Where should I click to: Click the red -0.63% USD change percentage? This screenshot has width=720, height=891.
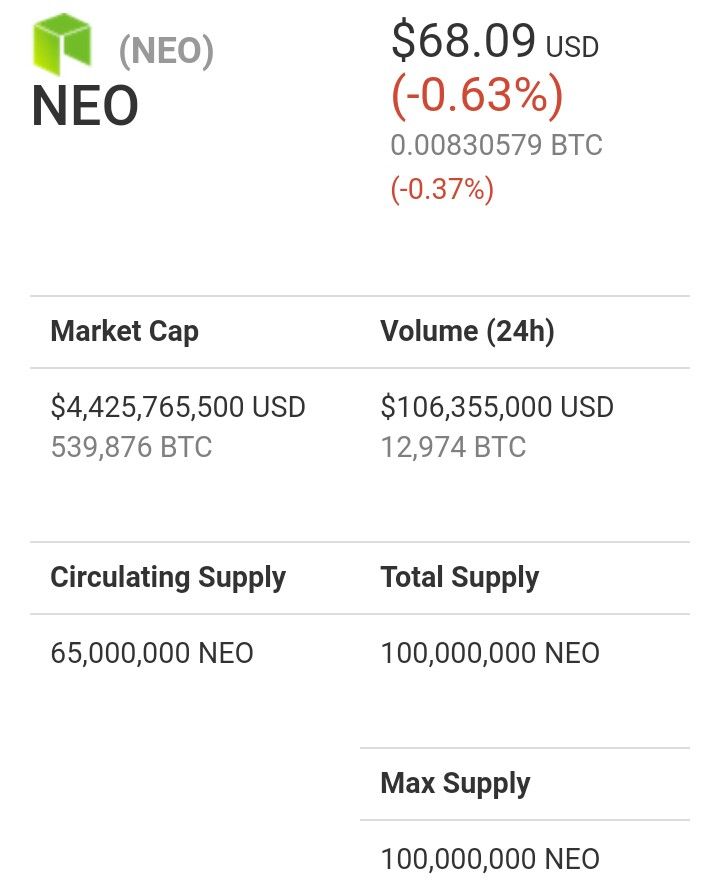tap(477, 95)
